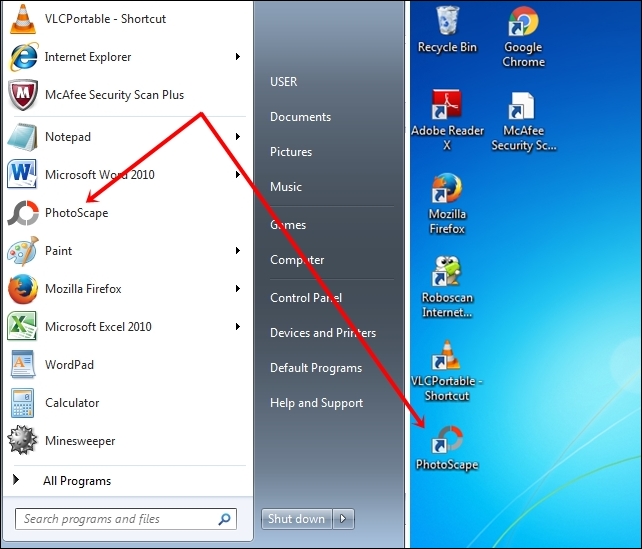Click the Calculator label text

coord(72,402)
